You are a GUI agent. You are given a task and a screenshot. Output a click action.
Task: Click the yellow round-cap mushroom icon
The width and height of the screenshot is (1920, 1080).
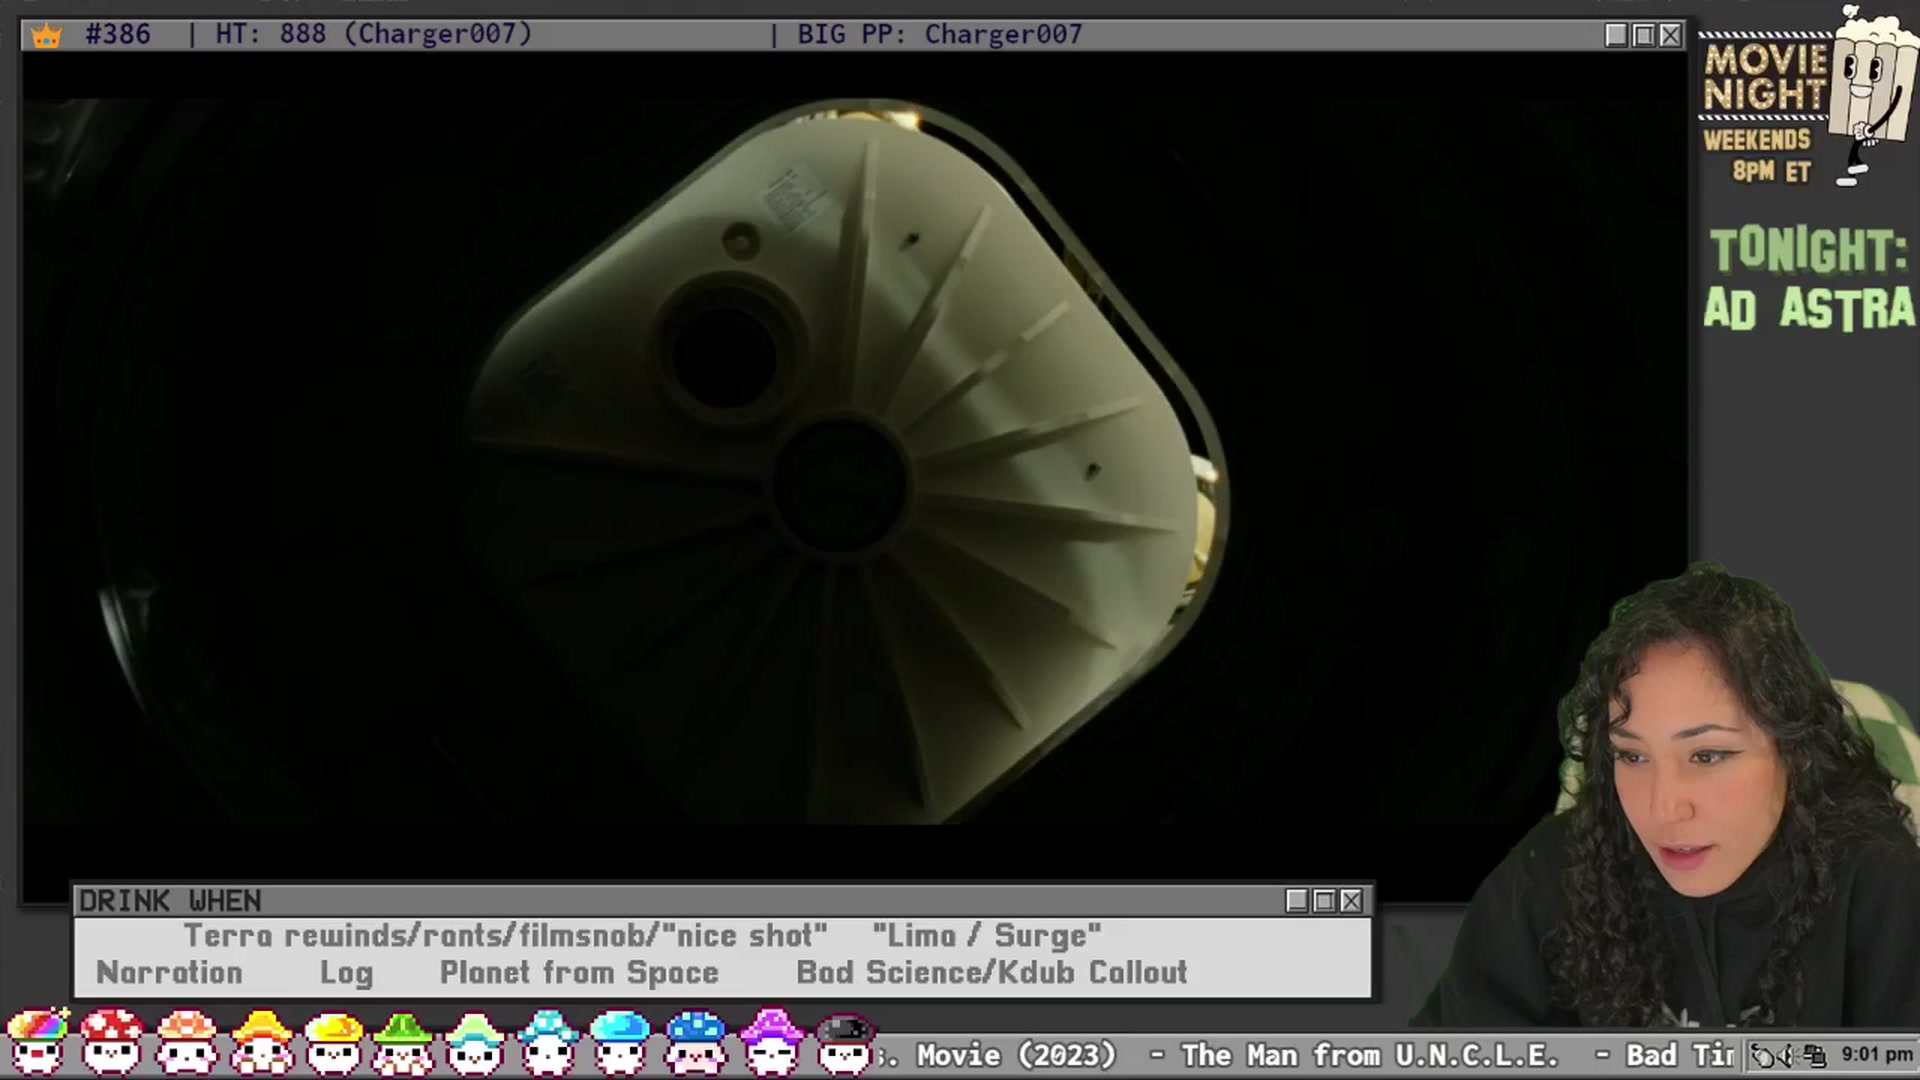pyautogui.click(x=334, y=1042)
